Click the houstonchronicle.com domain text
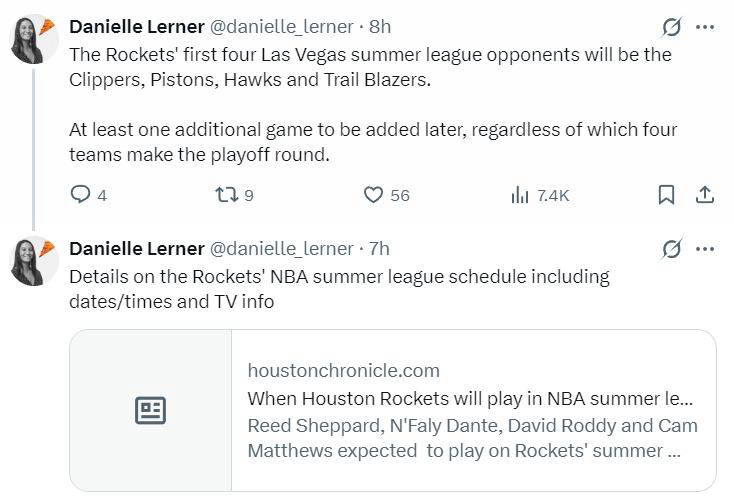Viewport: 734px width, 496px height. (x=343, y=371)
